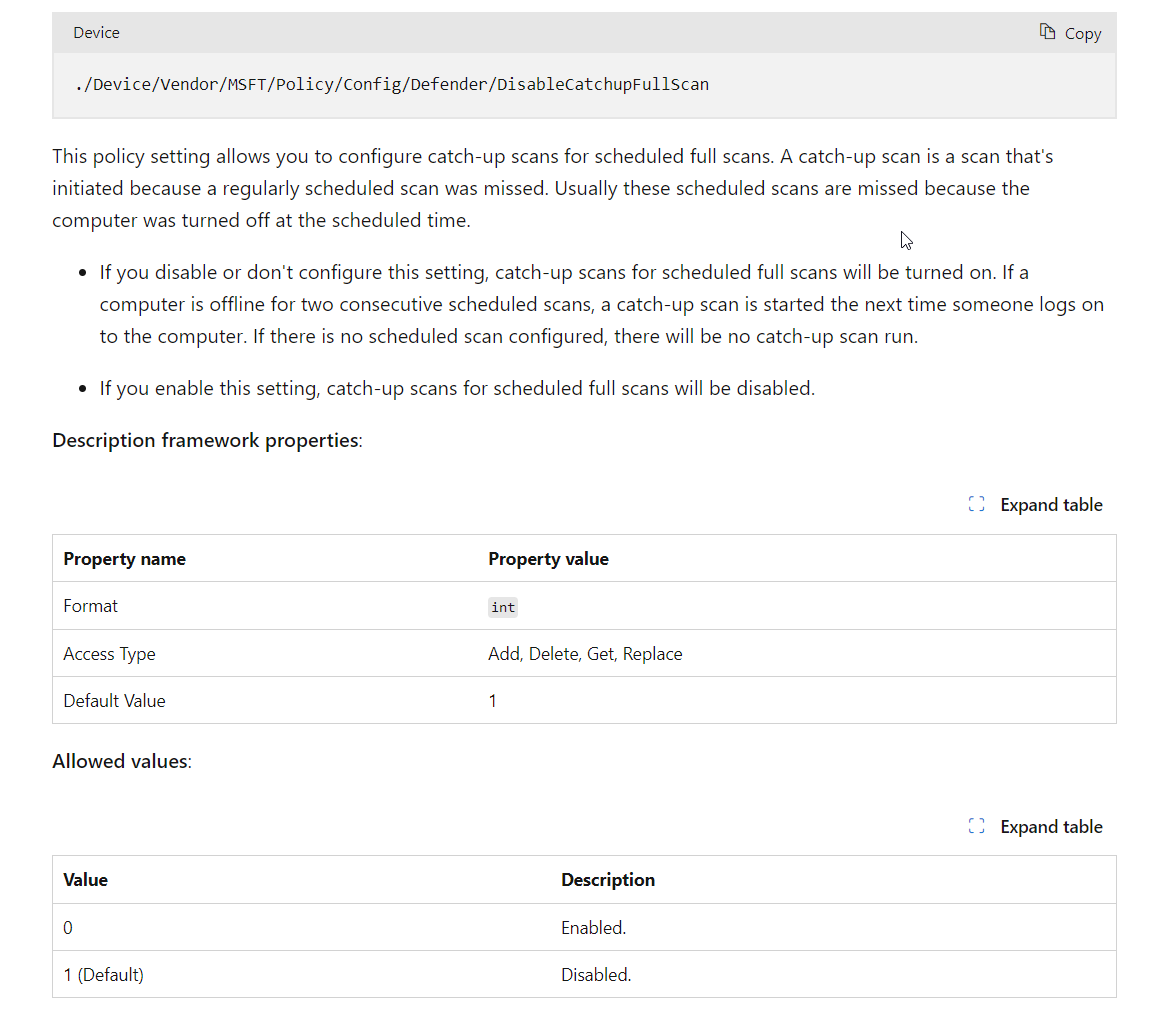Click expand icon above Value table
This screenshot has height=1011, width=1169.
click(x=977, y=826)
